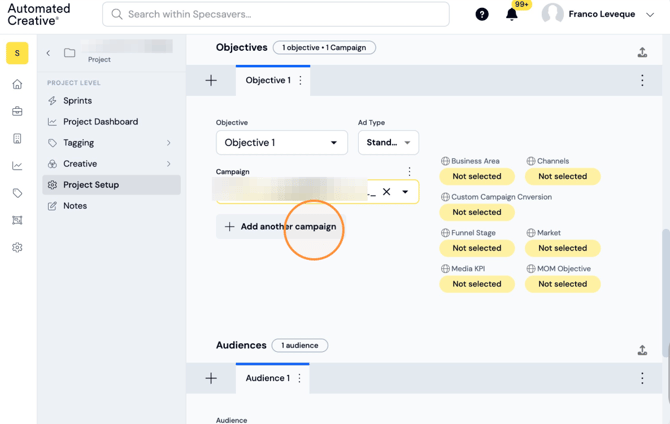Screen dimensions: 670x424
Task: Open the help question mark icon
Action: [482, 14]
